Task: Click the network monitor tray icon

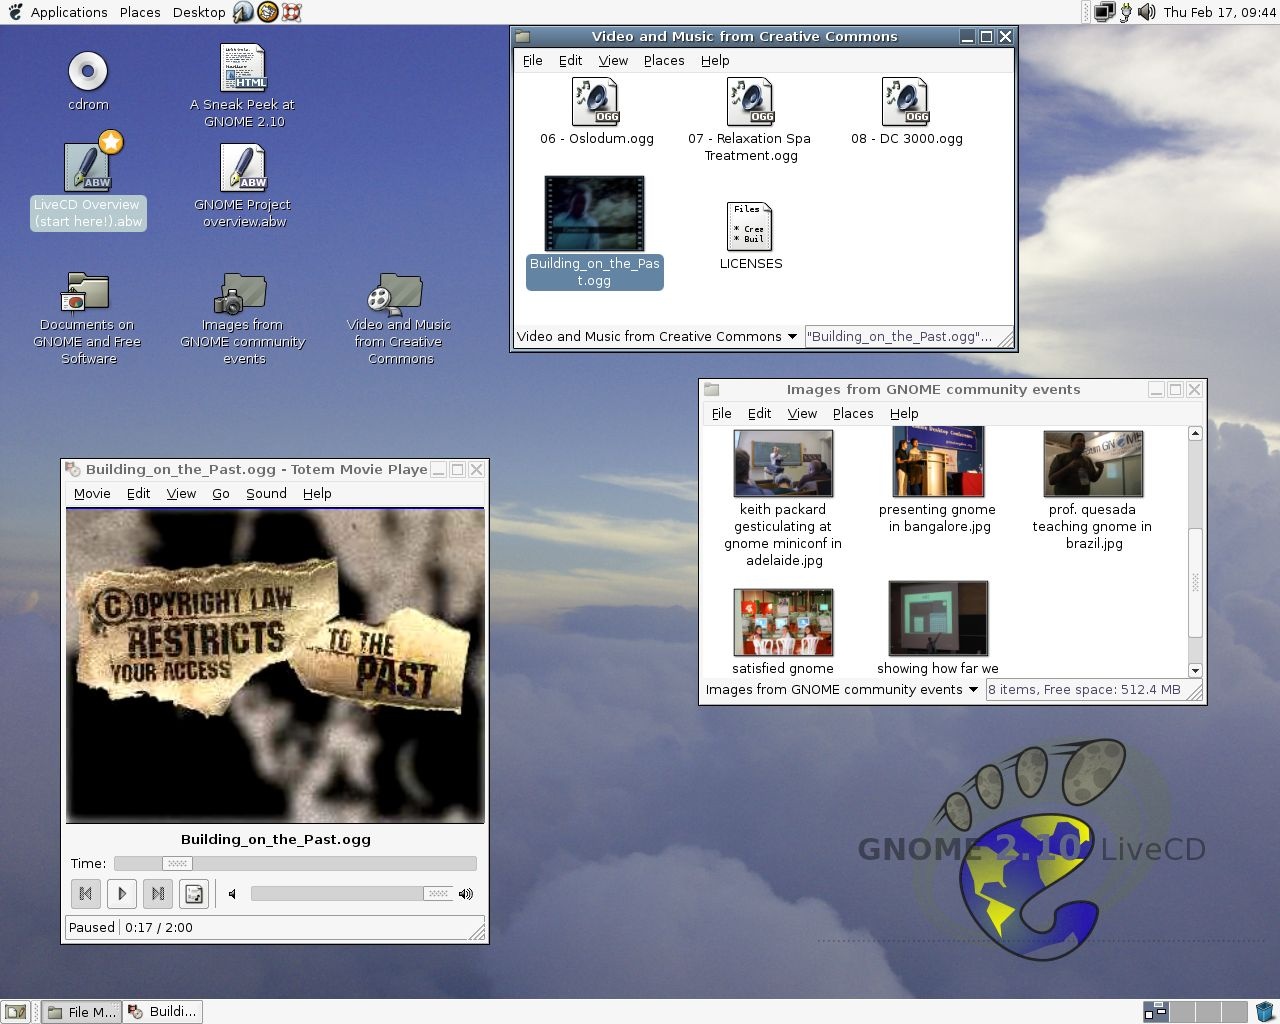Action: (1105, 12)
